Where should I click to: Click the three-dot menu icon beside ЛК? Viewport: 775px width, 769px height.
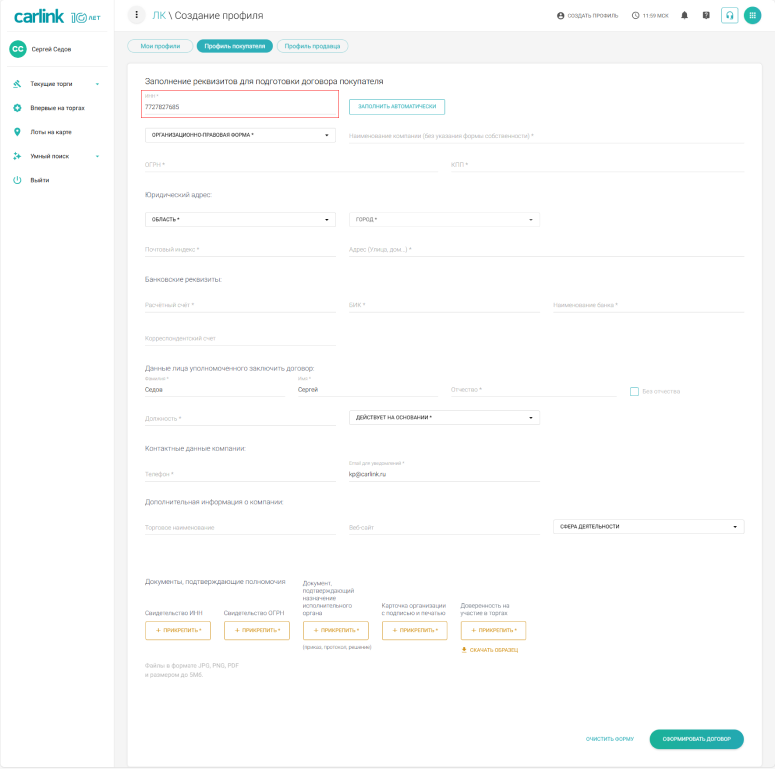pos(136,15)
